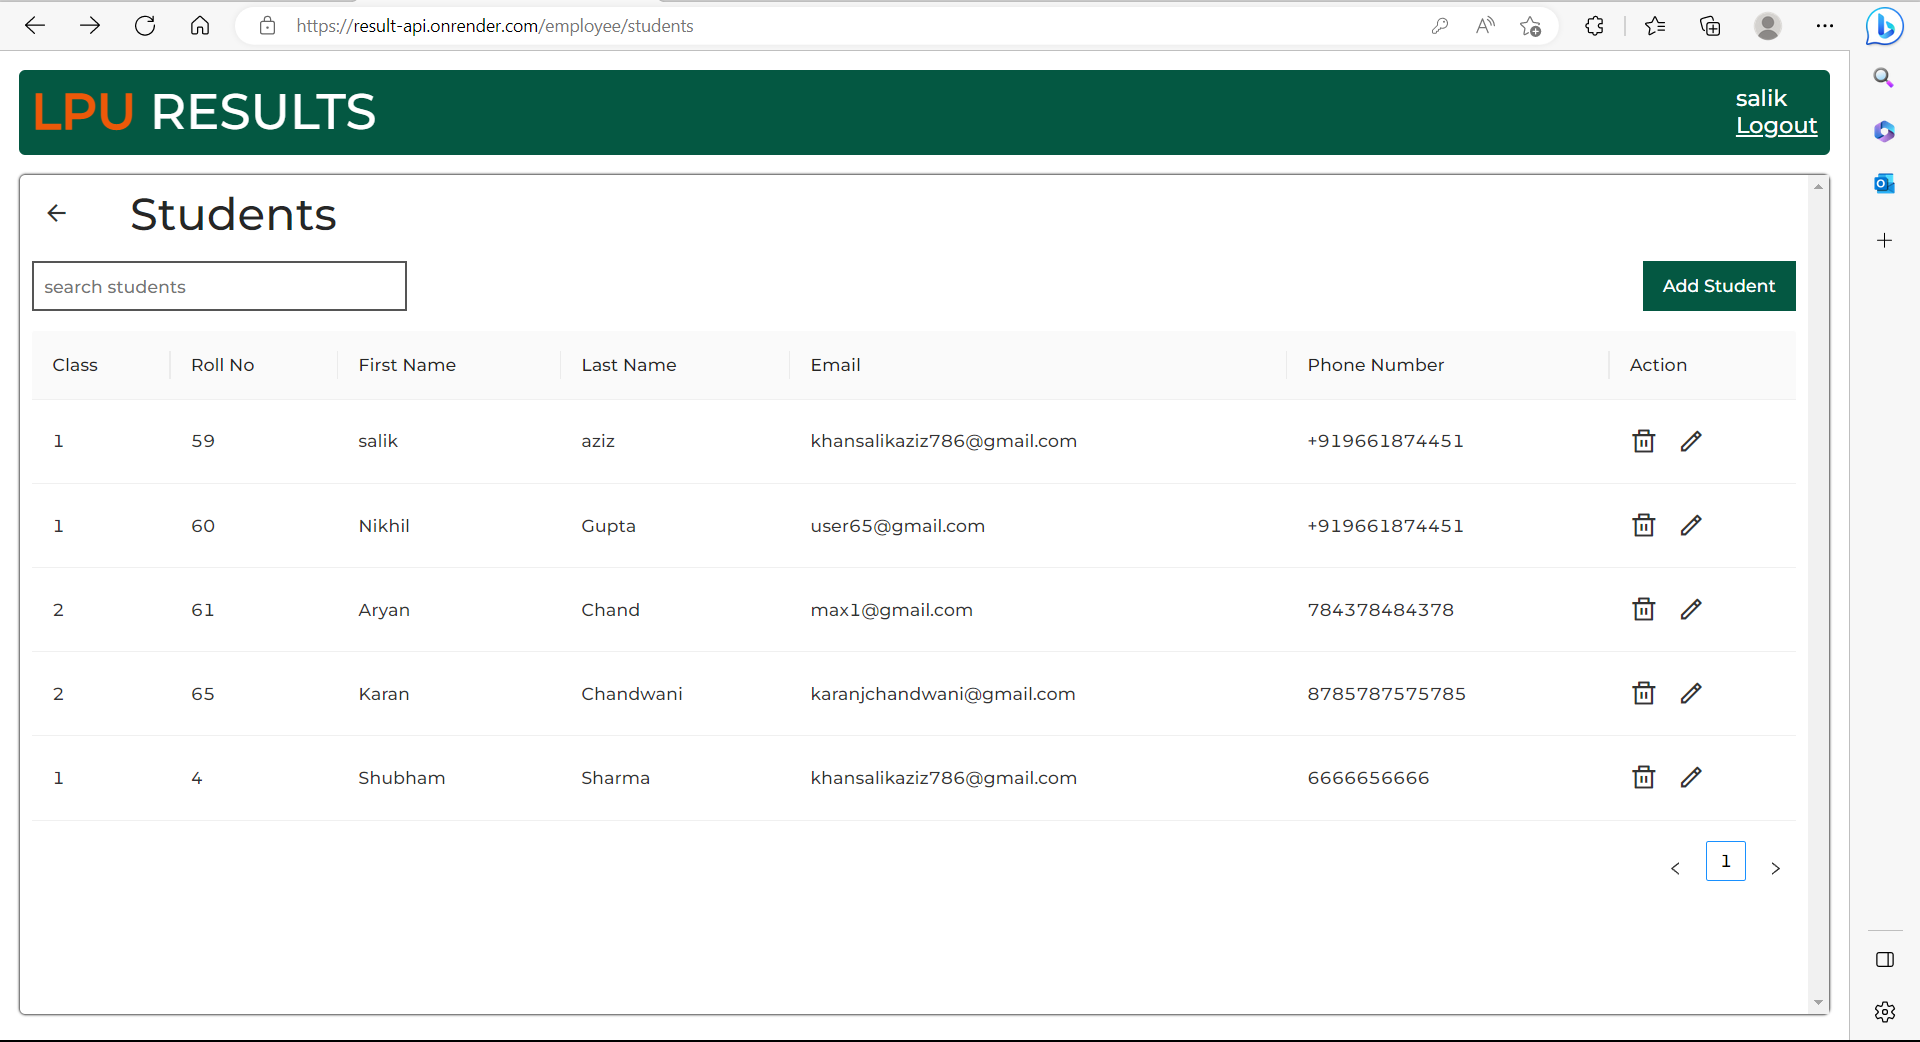Open the browser profile avatar
This screenshot has height=1042, width=1920.
1768,26
